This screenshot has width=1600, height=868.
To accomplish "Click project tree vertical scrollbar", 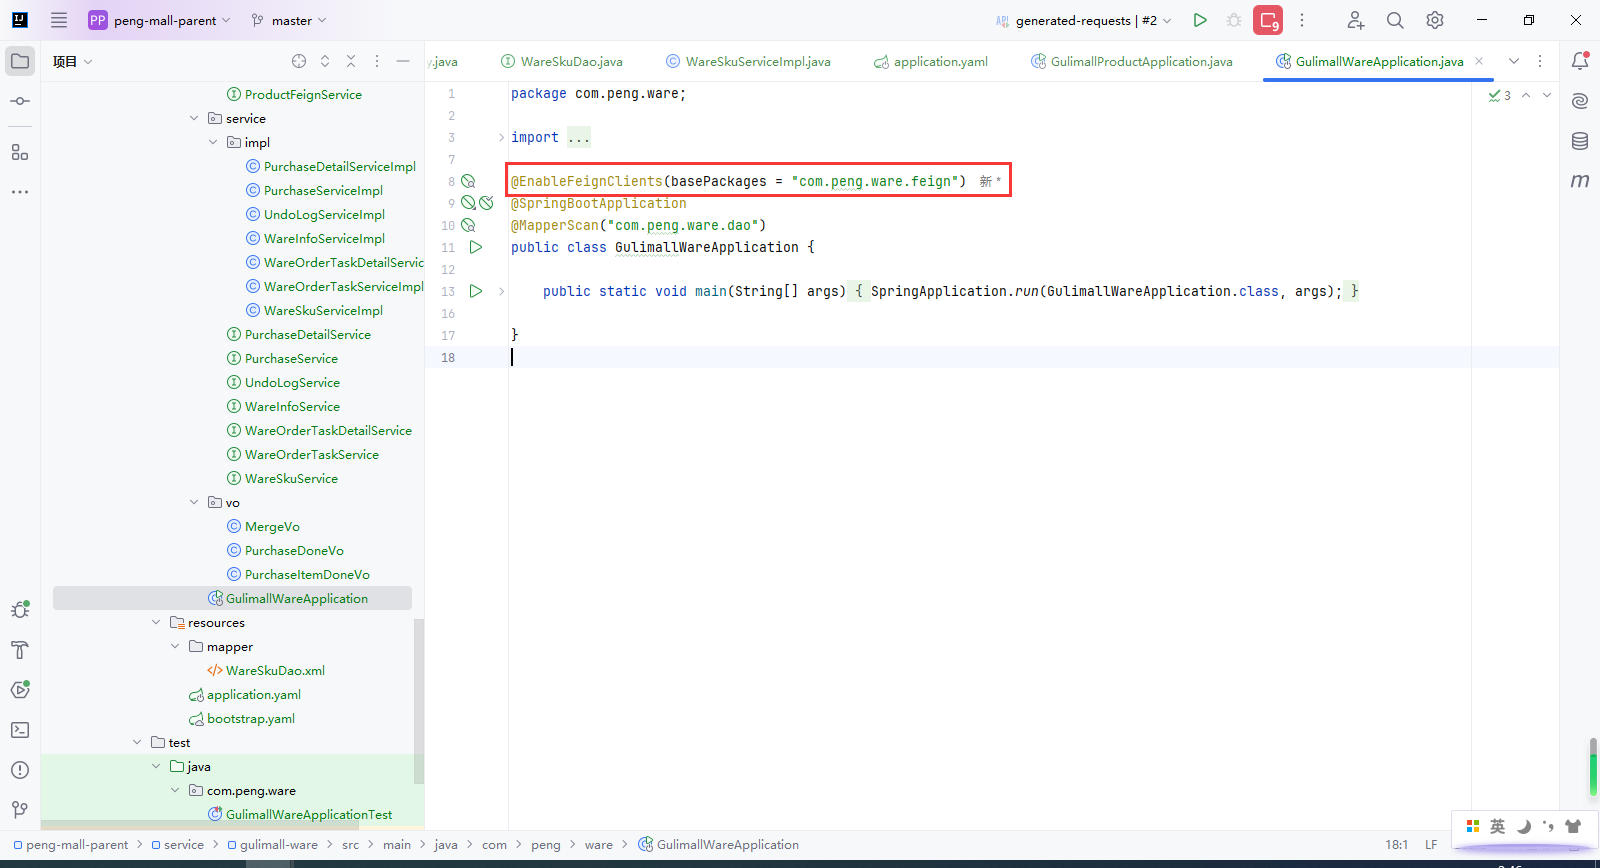I will coord(419,700).
